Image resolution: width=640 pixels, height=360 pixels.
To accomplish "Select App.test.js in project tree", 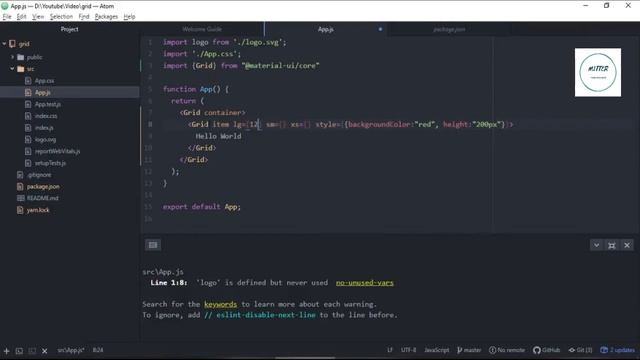I will pos(47,104).
